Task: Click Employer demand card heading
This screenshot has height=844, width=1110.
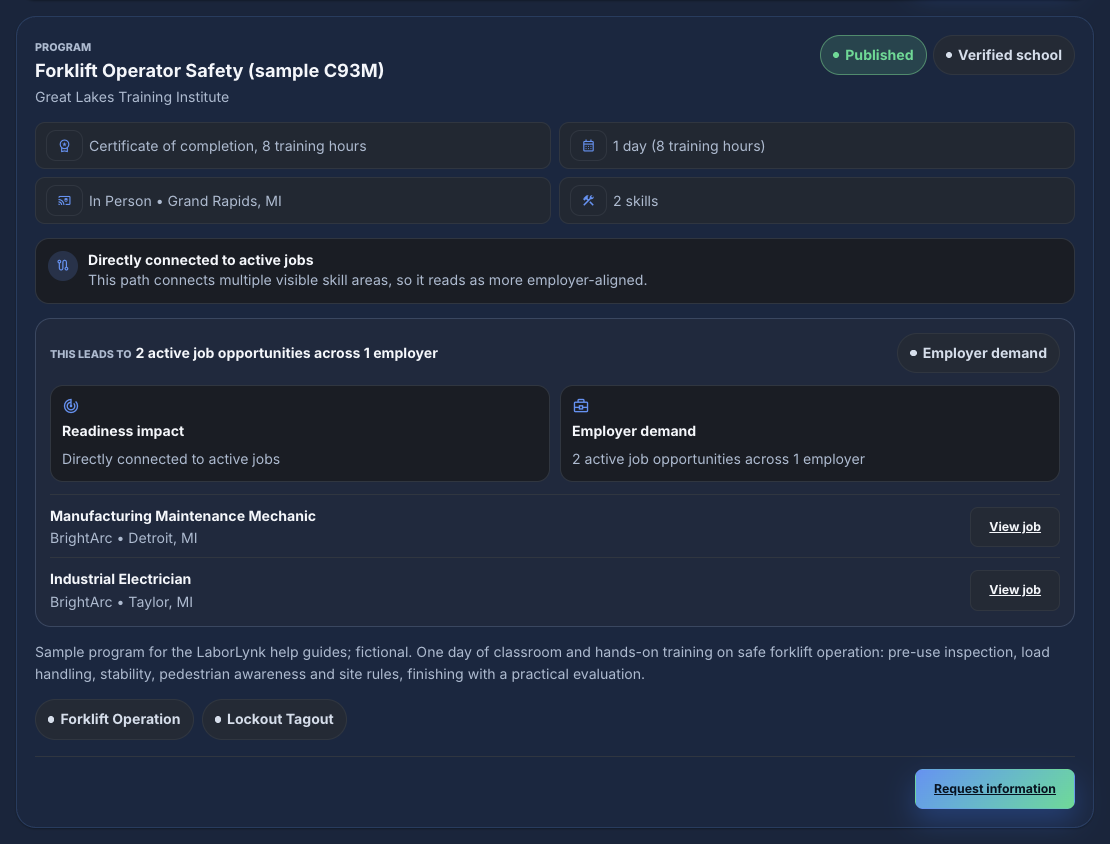Action: click(634, 431)
